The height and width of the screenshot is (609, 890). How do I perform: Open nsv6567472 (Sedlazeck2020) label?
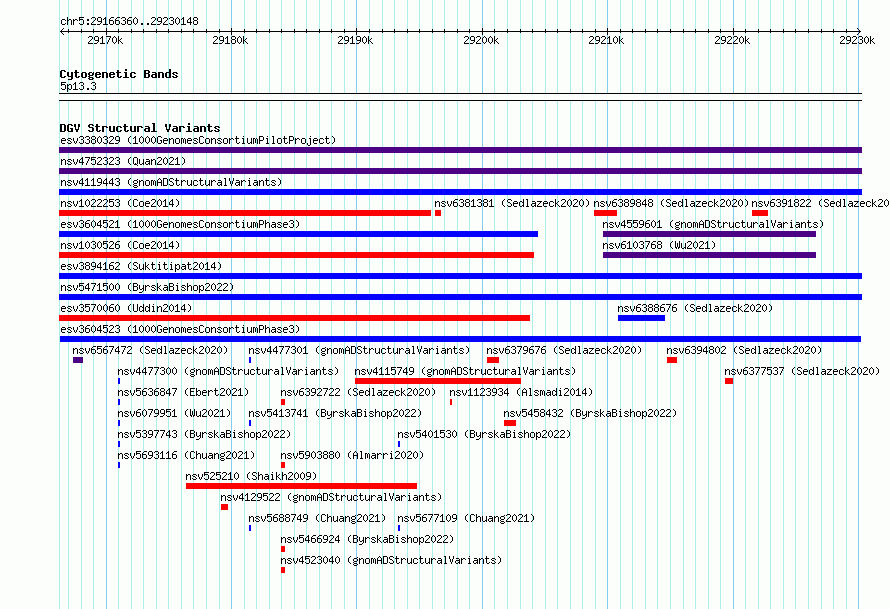(150, 350)
